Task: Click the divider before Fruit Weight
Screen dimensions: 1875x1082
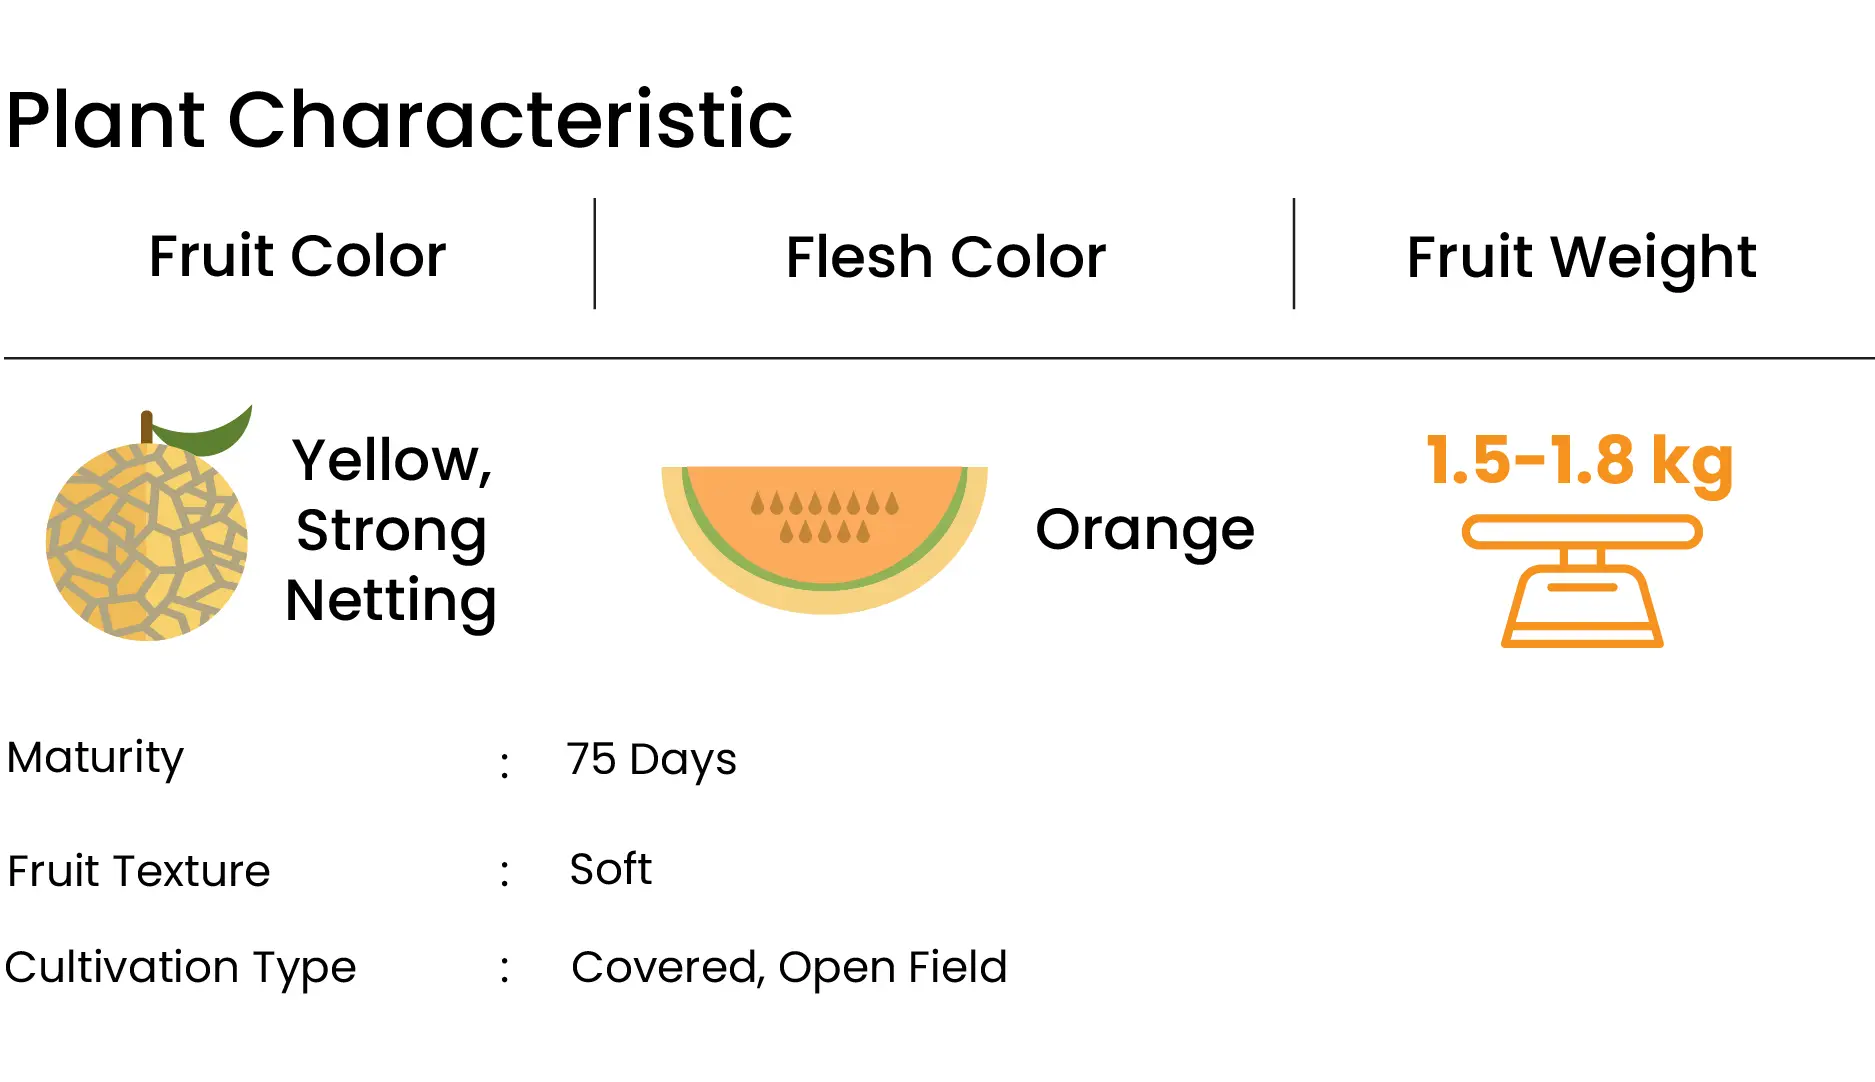Action: [1294, 254]
